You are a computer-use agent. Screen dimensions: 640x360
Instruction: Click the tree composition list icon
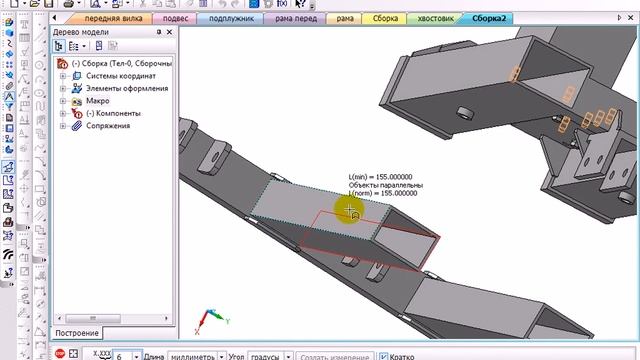(73, 46)
